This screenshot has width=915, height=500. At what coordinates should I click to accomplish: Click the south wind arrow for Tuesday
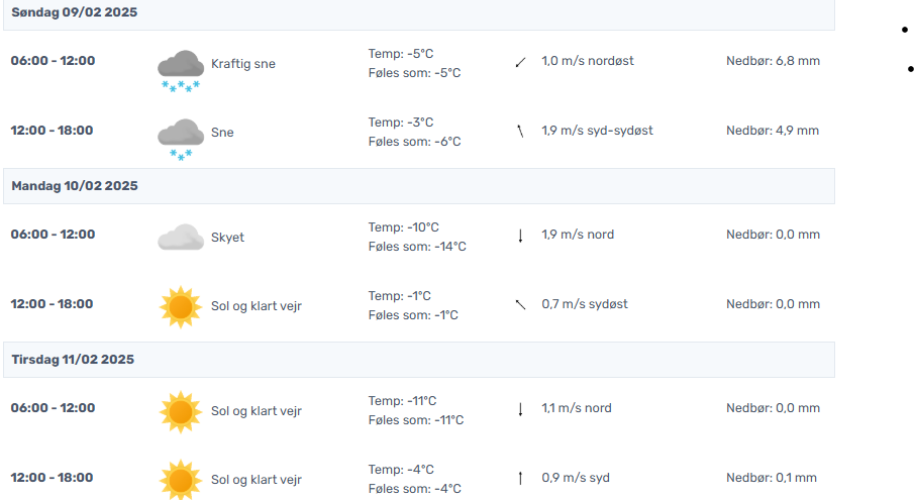click(520, 478)
